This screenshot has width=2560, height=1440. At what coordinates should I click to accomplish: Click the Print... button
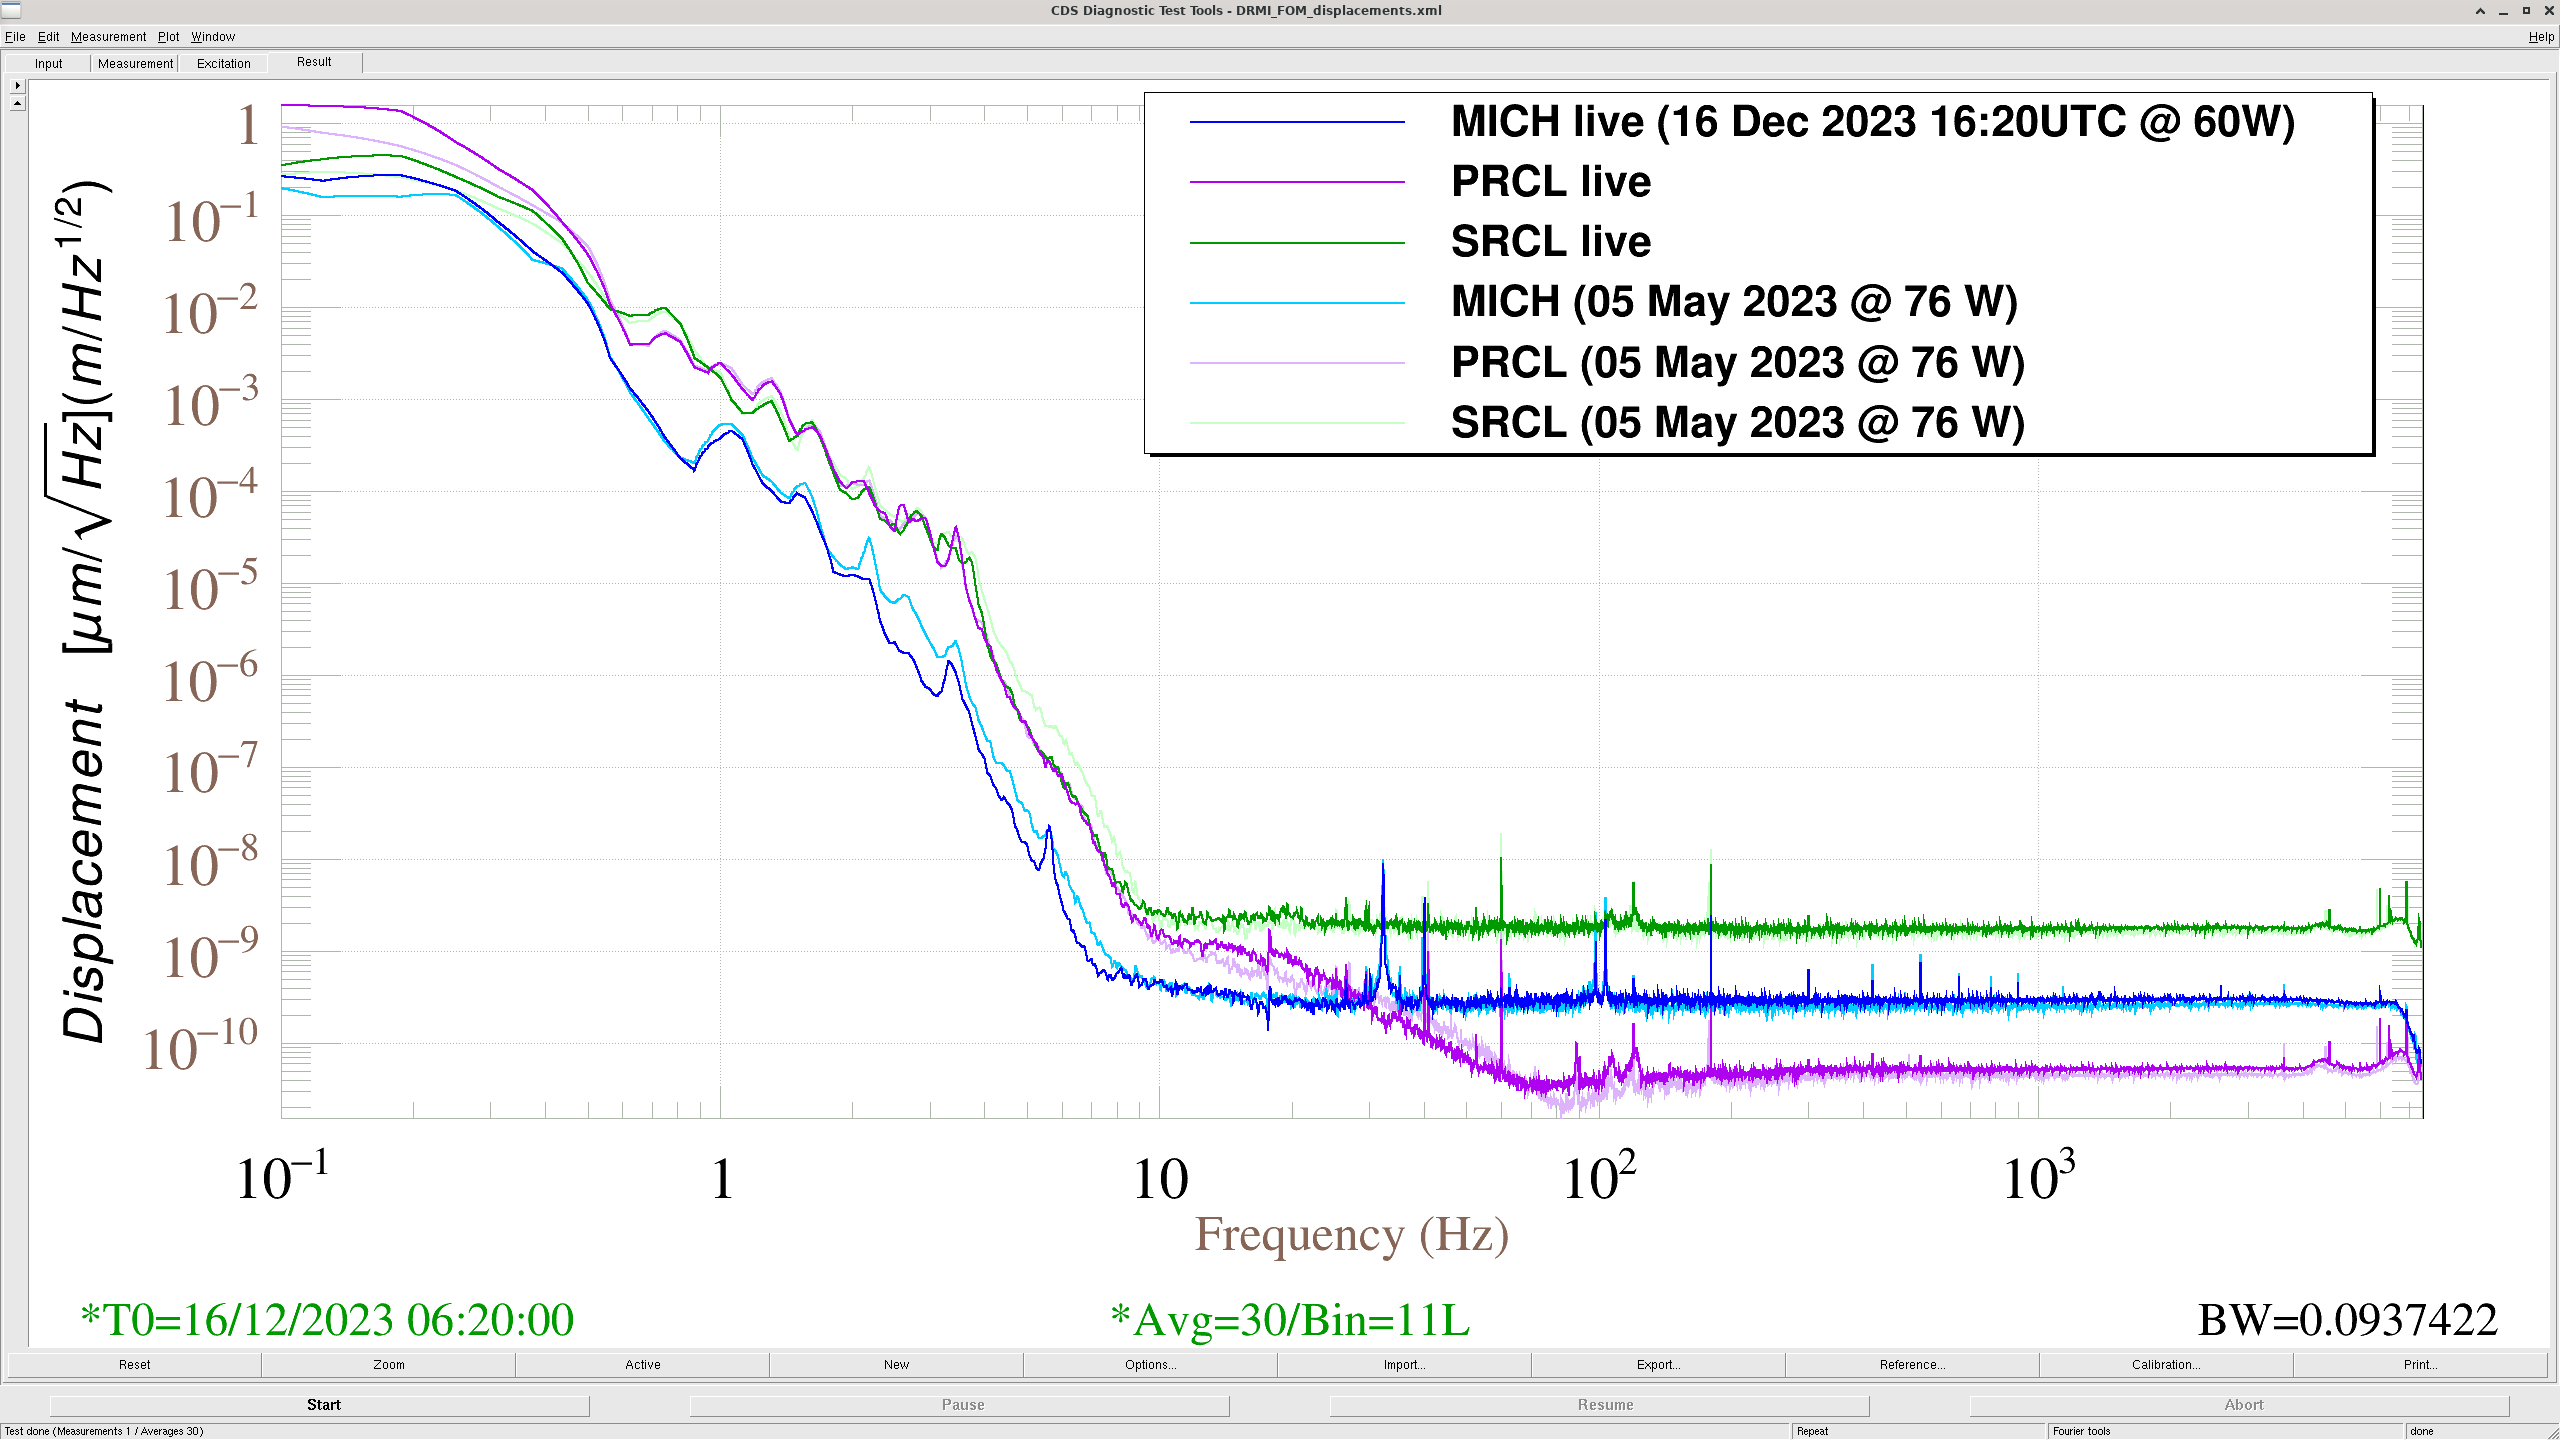click(2420, 1364)
